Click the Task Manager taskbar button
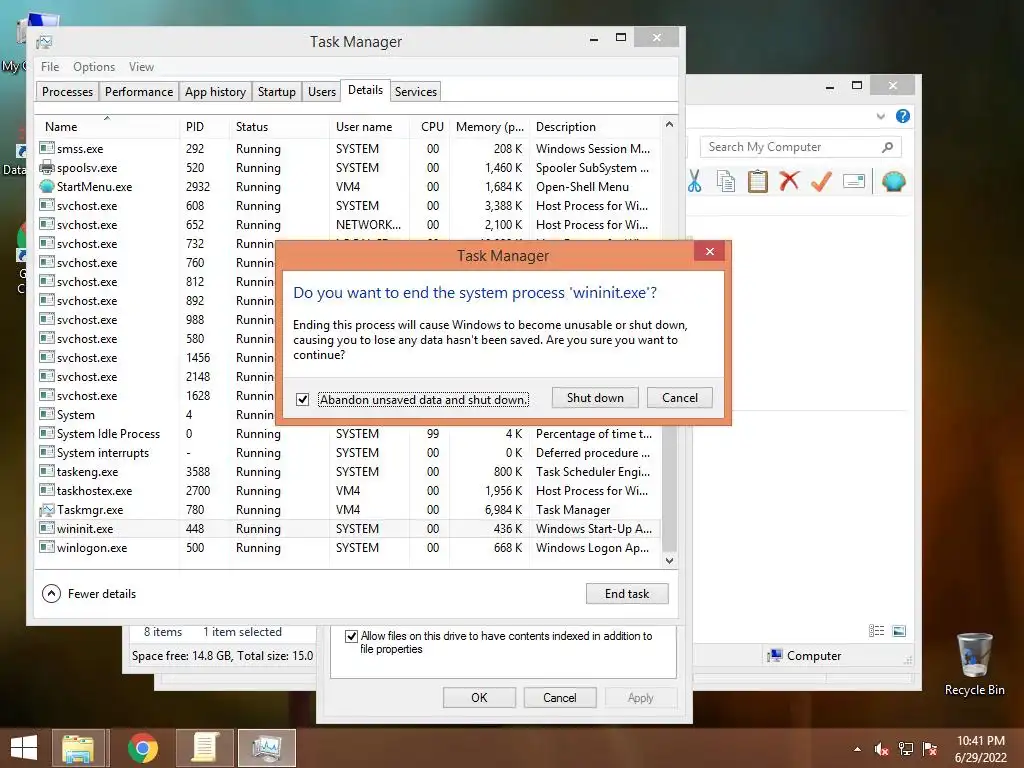This screenshot has width=1024, height=768. click(266, 748)
